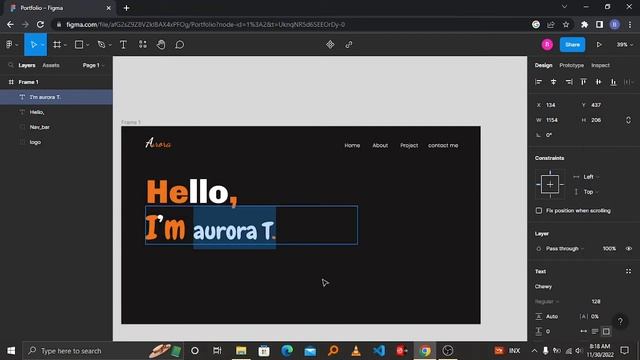640x360 pixels.
Task: Click the blue Share button
Action: pos(572,44)
